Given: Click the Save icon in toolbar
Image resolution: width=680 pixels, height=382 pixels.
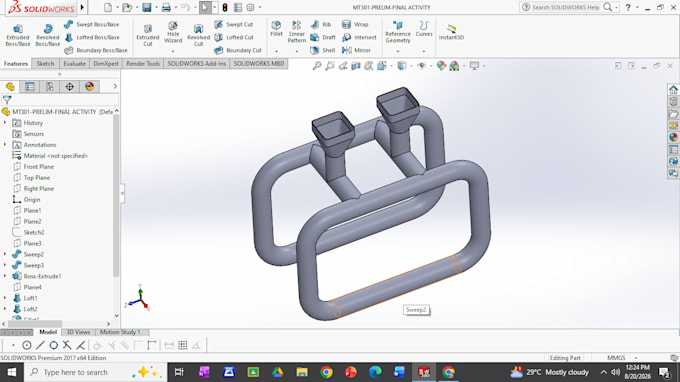Looking at the screenshot, I should click(147, 7).
